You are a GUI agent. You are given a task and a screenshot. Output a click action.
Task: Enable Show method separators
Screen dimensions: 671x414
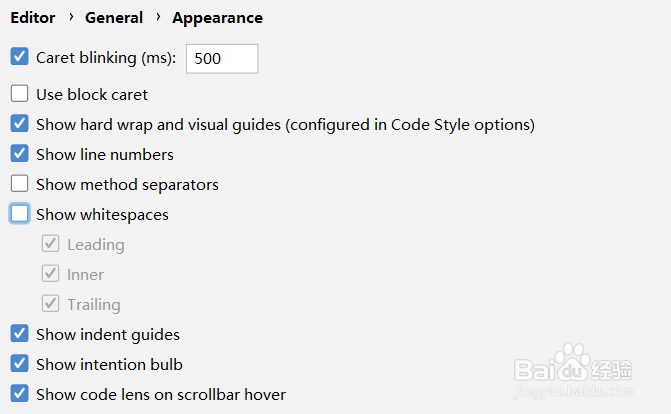[x=19, y=184]
